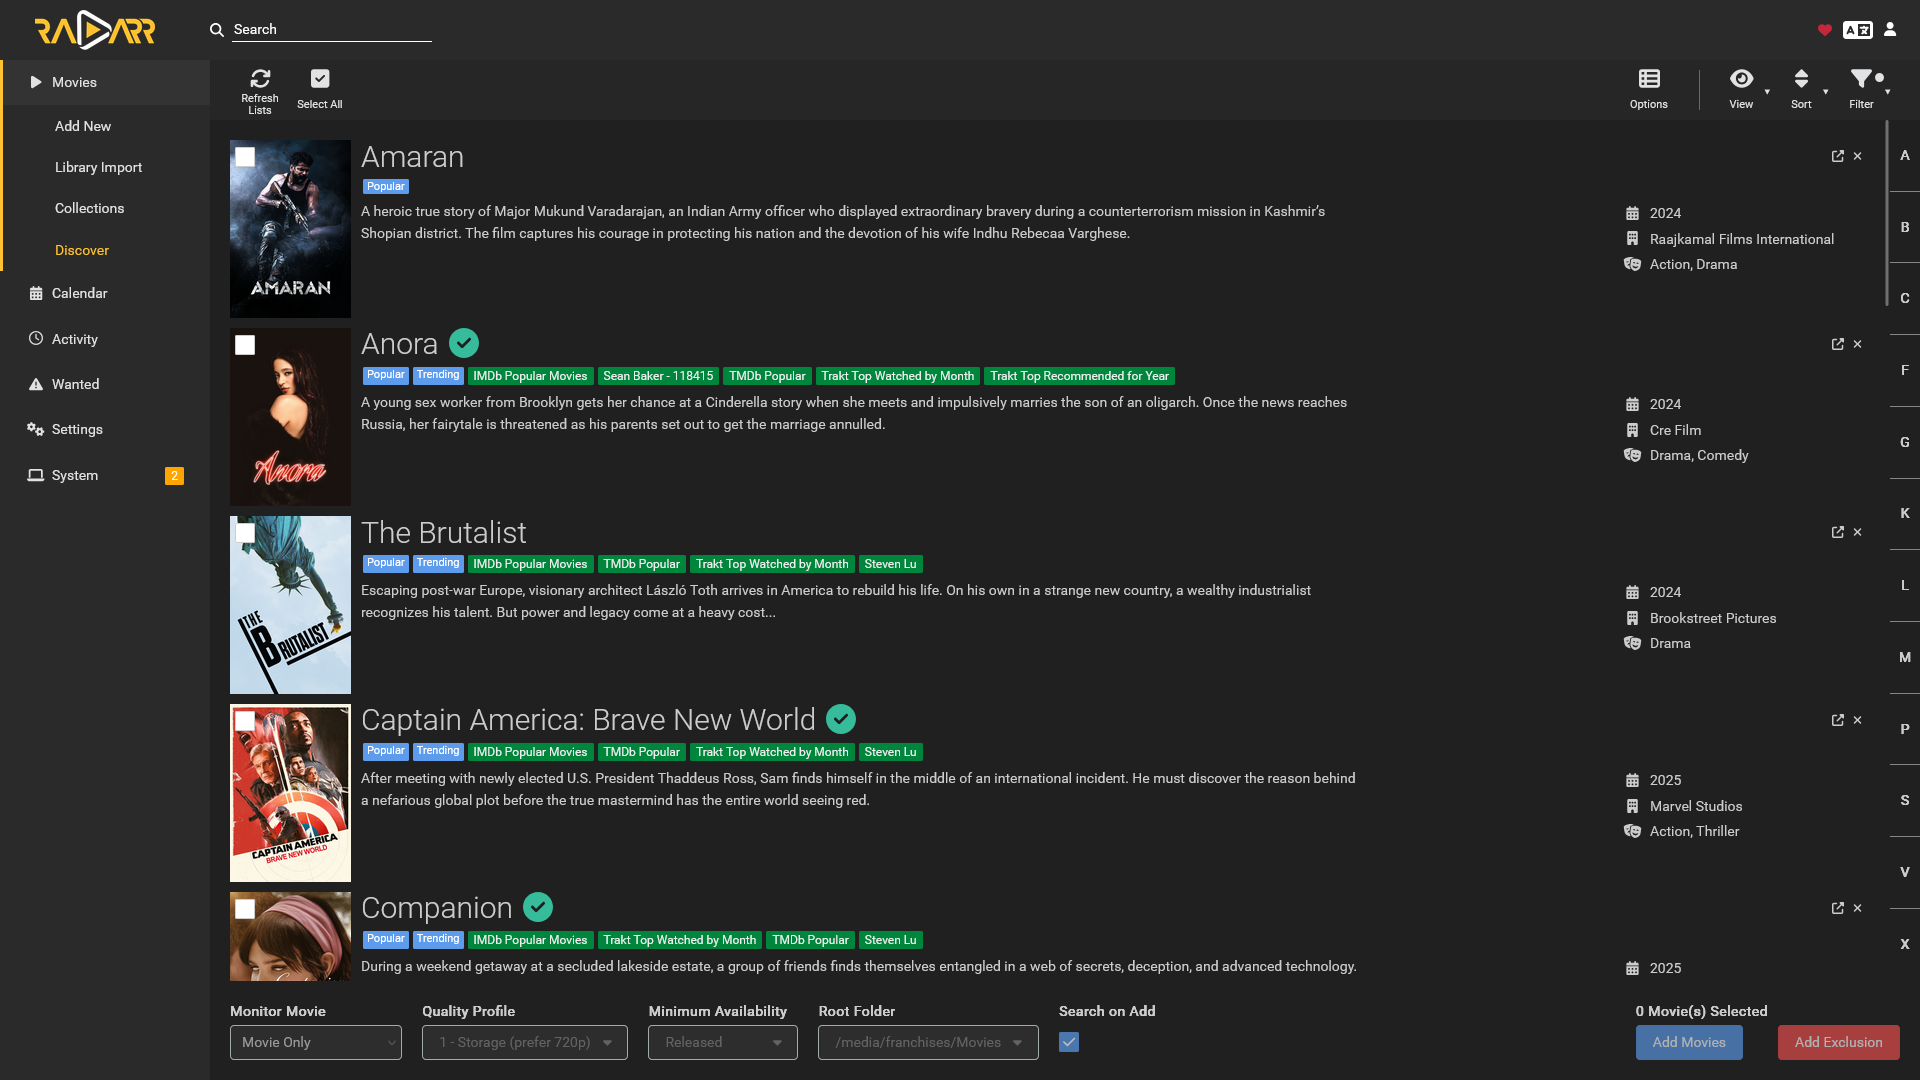
Task: Jump to letter M in index
Action: [1905, 657]
